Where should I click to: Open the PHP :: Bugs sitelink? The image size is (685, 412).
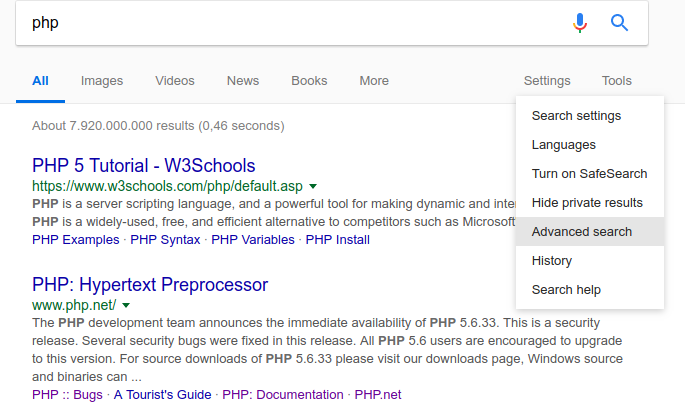[67, 395]
